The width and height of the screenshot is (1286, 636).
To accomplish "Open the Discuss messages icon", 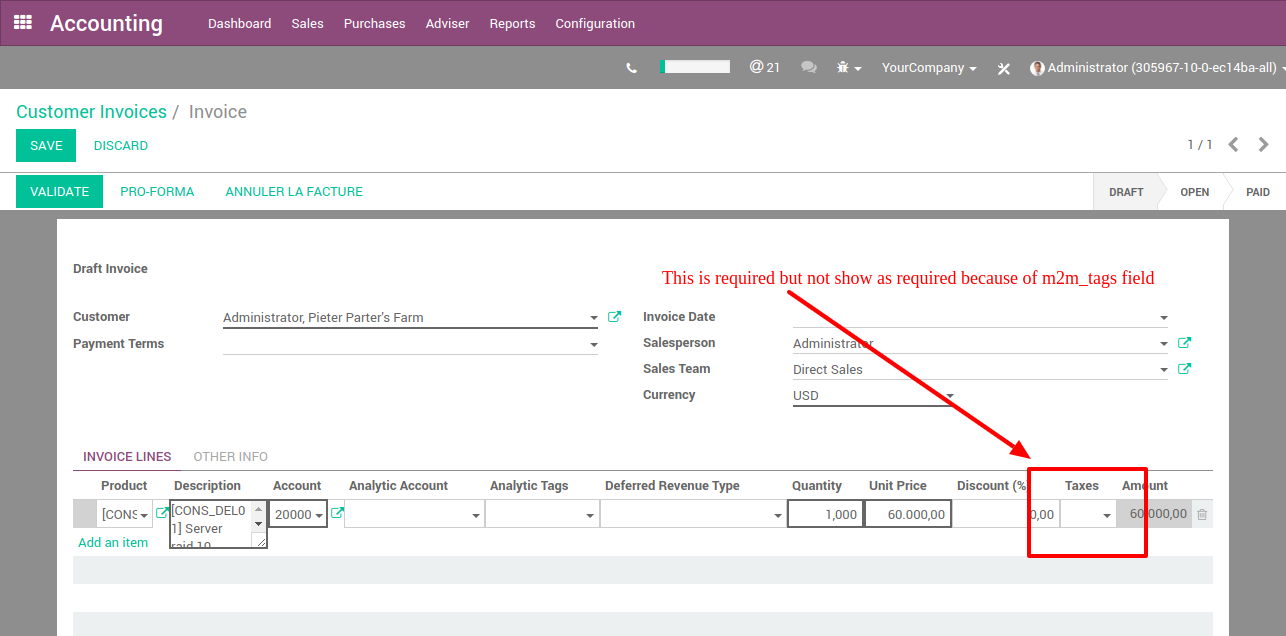I will coord(807,67).
